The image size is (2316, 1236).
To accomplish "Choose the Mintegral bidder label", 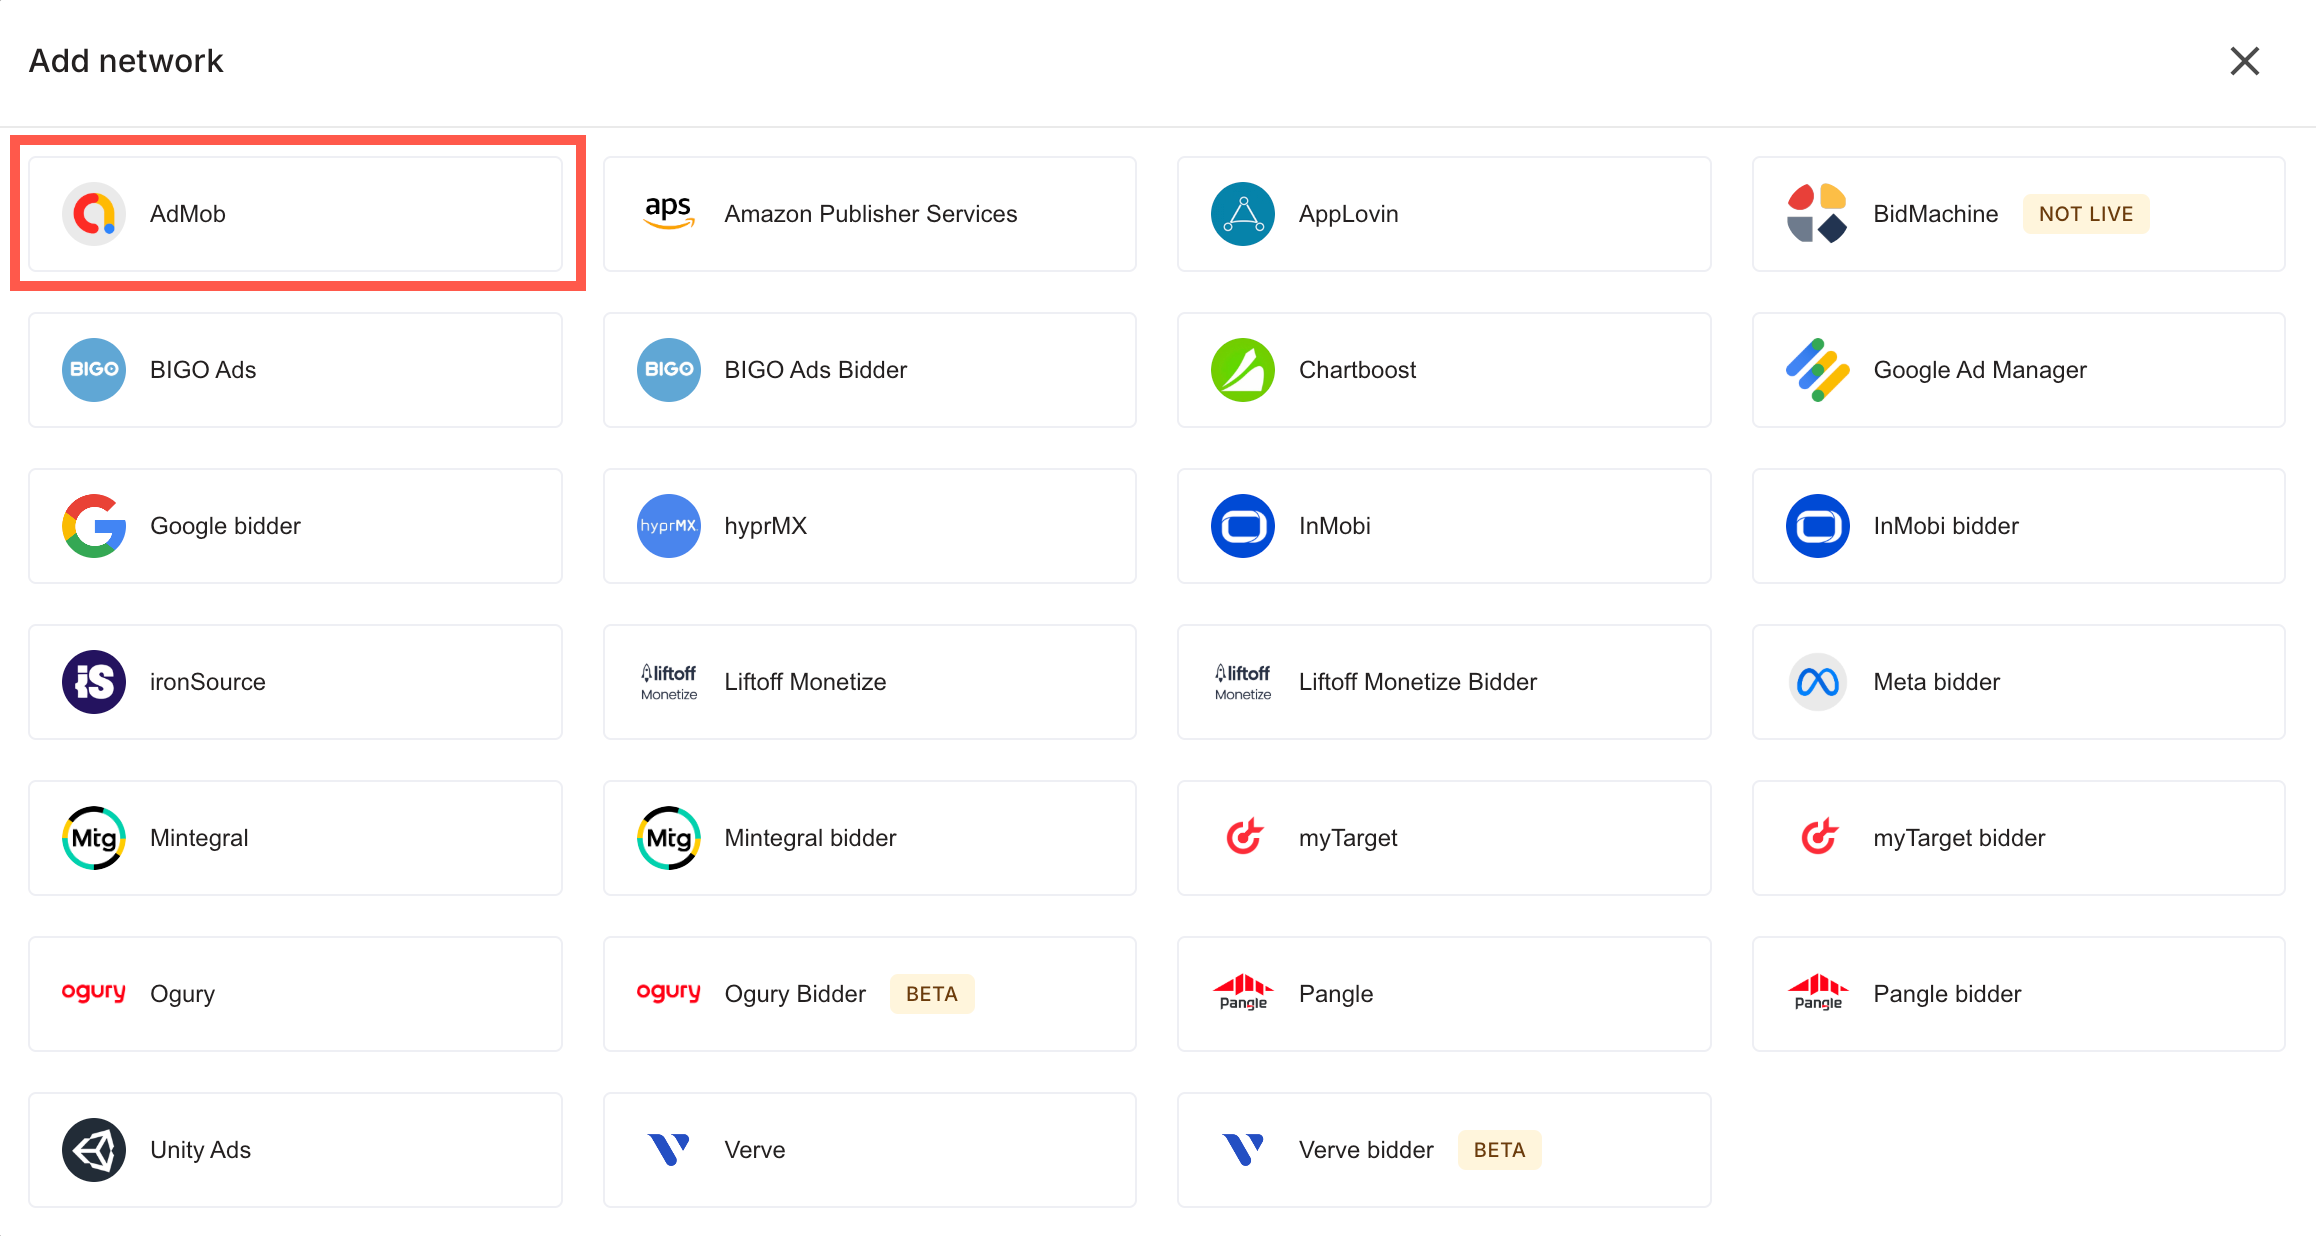I will tap(811, 838).
